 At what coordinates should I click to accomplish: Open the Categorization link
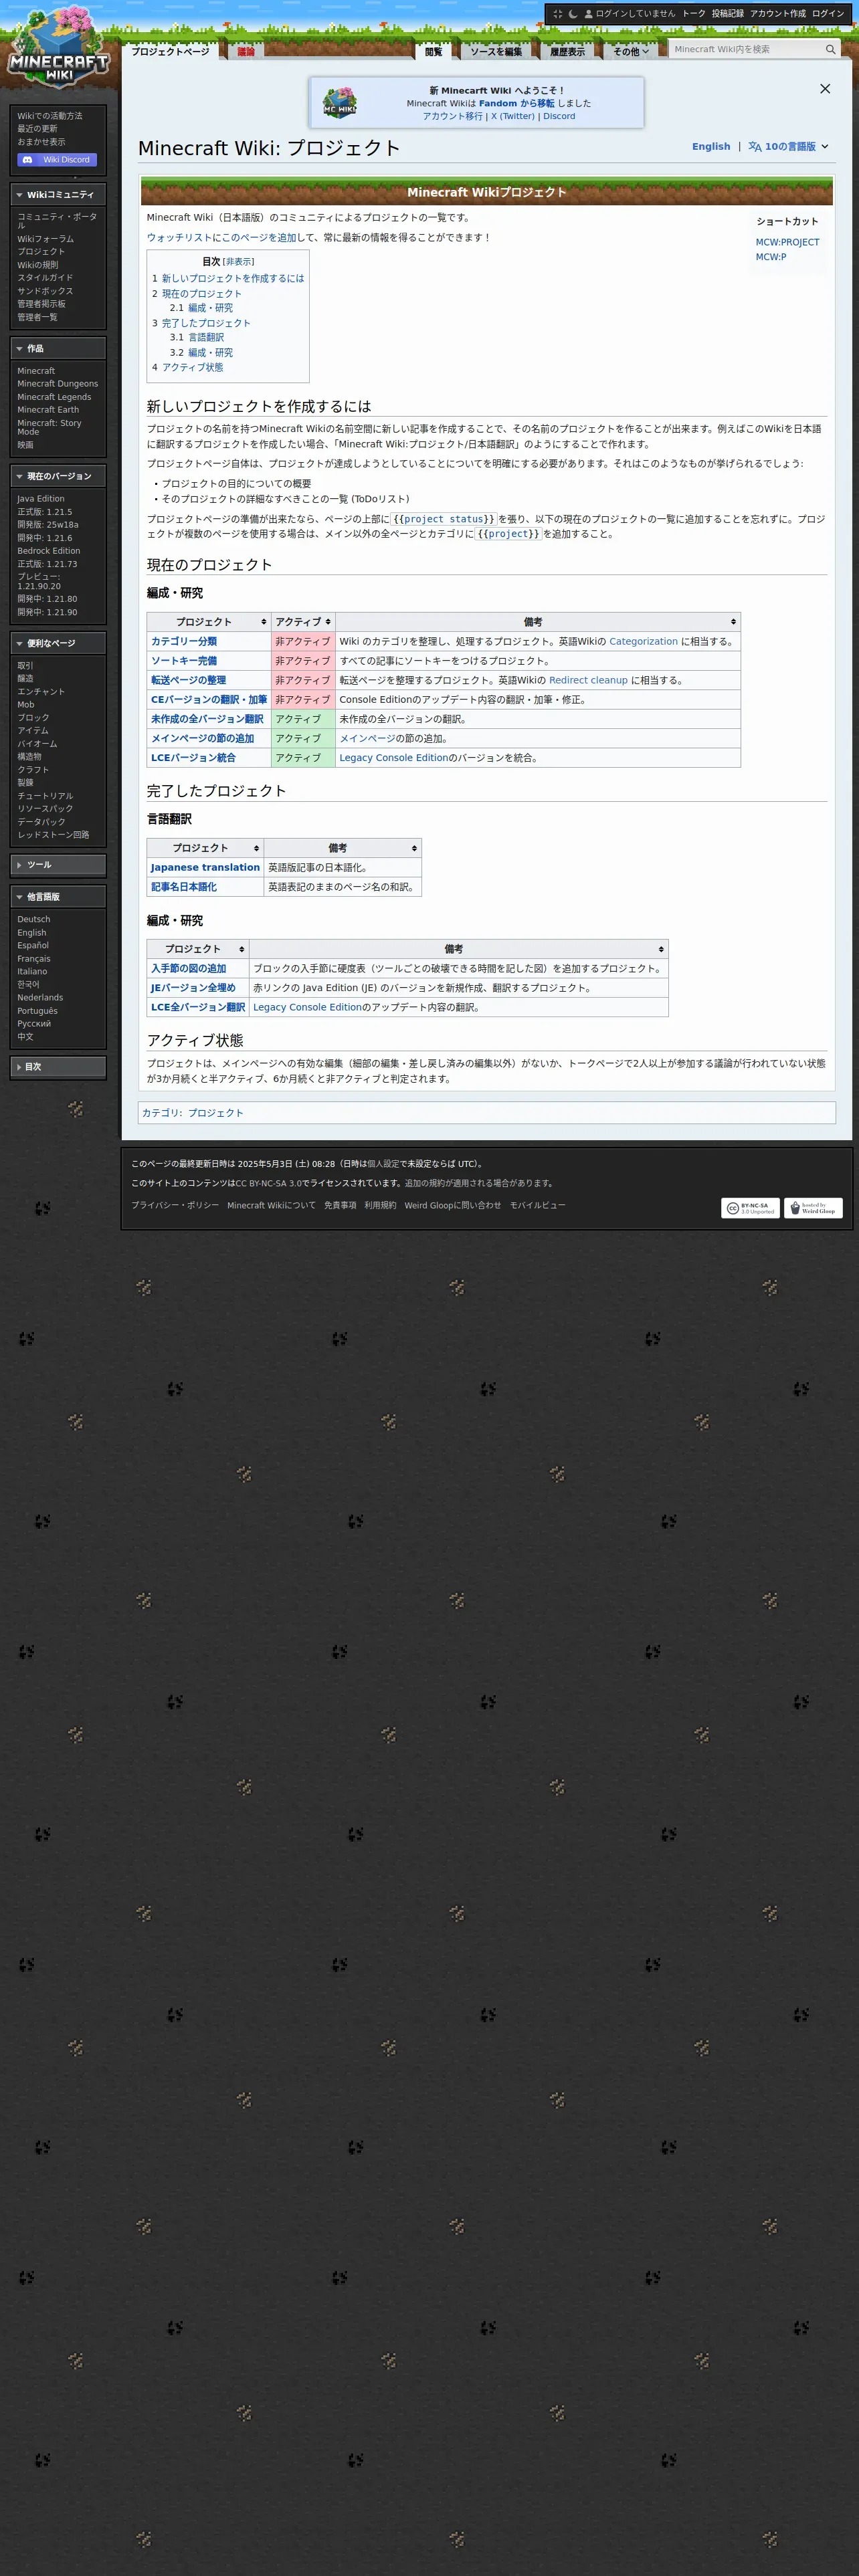pyautogui.click(x=643, y=642)
